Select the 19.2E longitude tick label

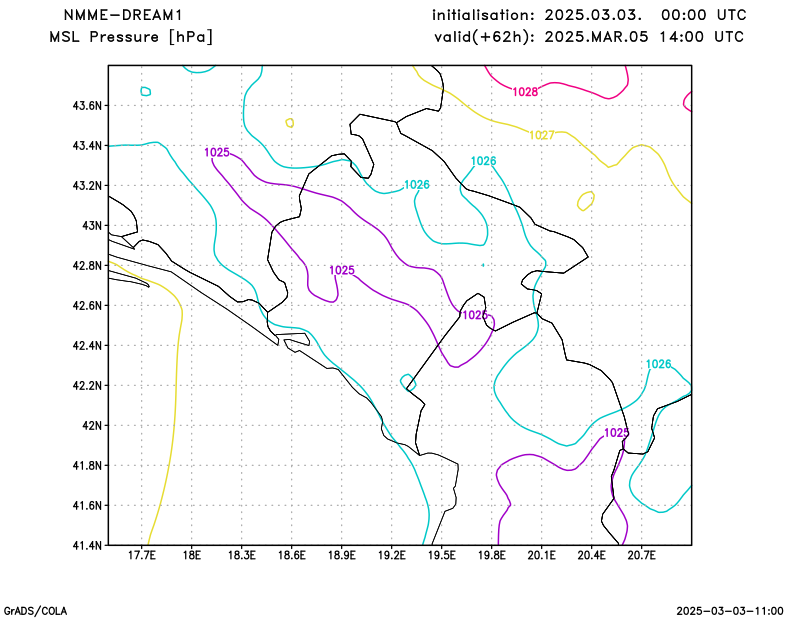pos(392,555)
